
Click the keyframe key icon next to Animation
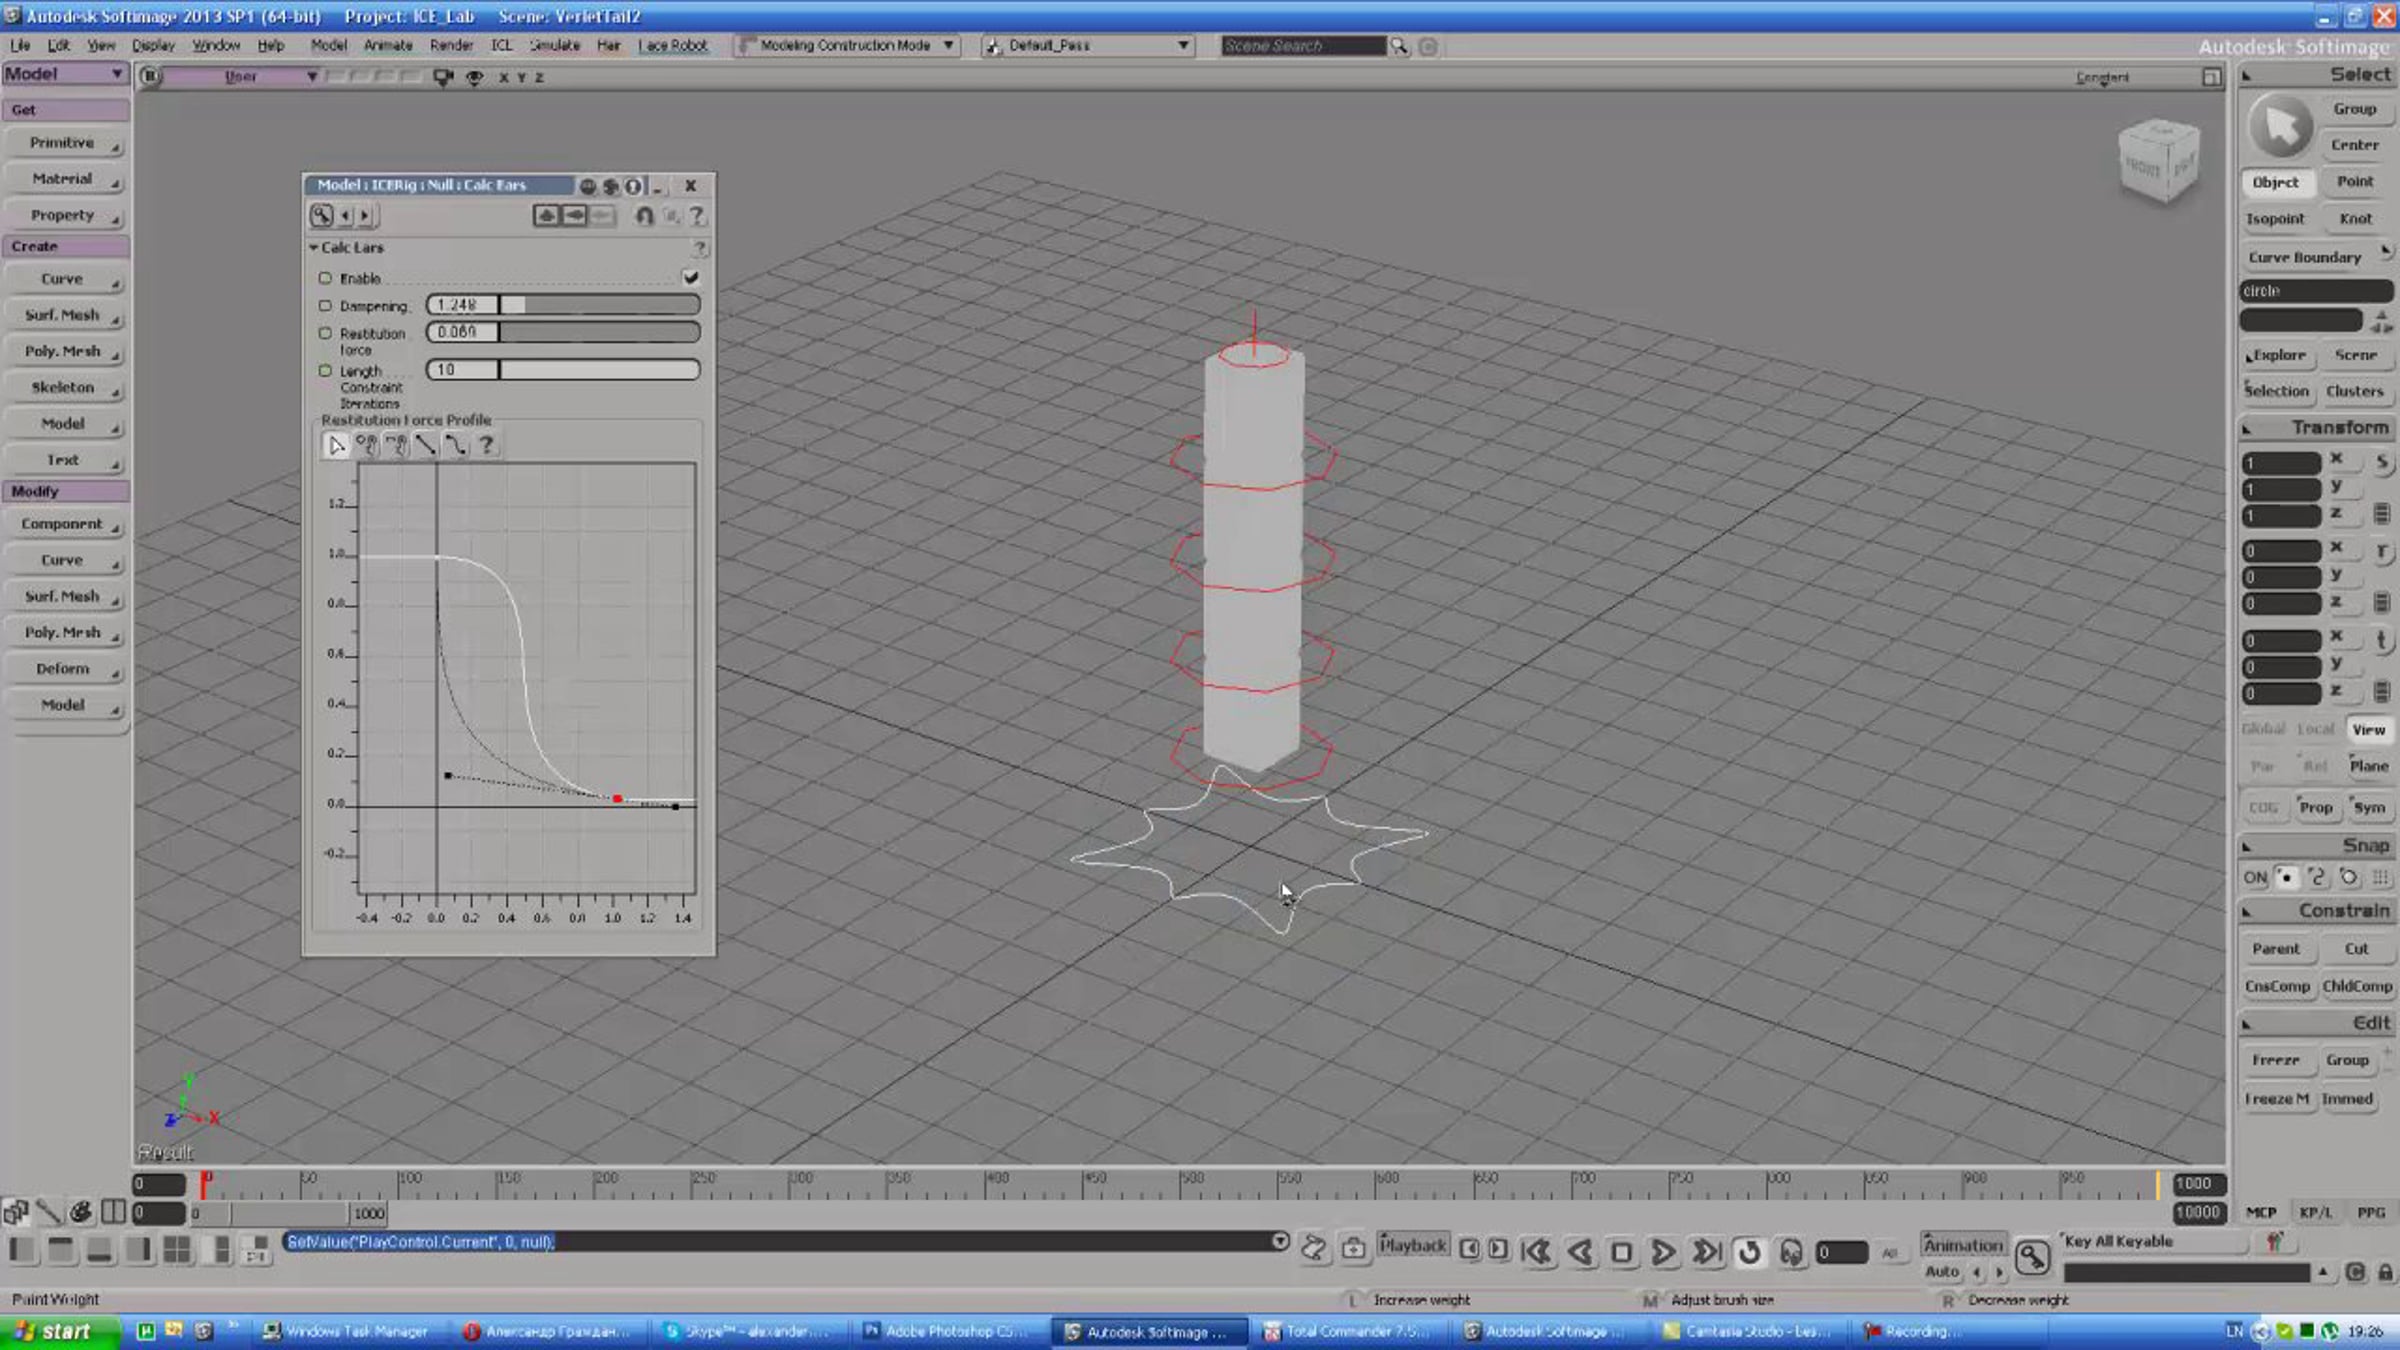pos(2032,1256)
